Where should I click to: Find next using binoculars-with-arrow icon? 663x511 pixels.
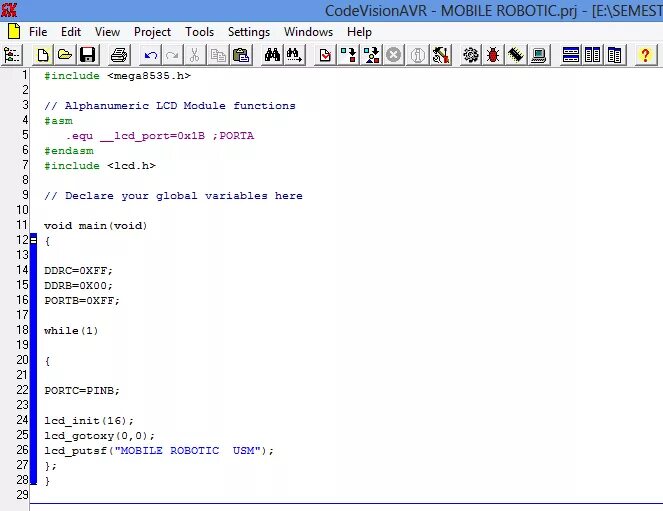(294, 55)
